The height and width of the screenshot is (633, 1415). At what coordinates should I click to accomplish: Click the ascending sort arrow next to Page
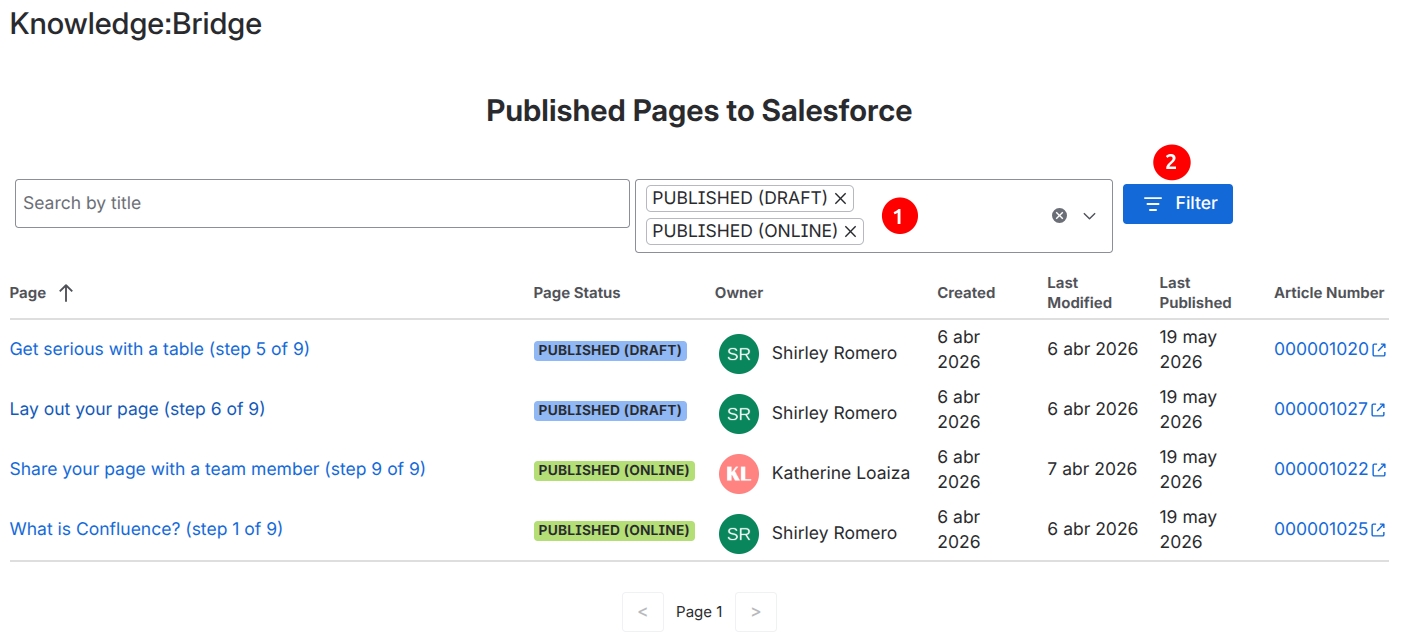(66, 293)
